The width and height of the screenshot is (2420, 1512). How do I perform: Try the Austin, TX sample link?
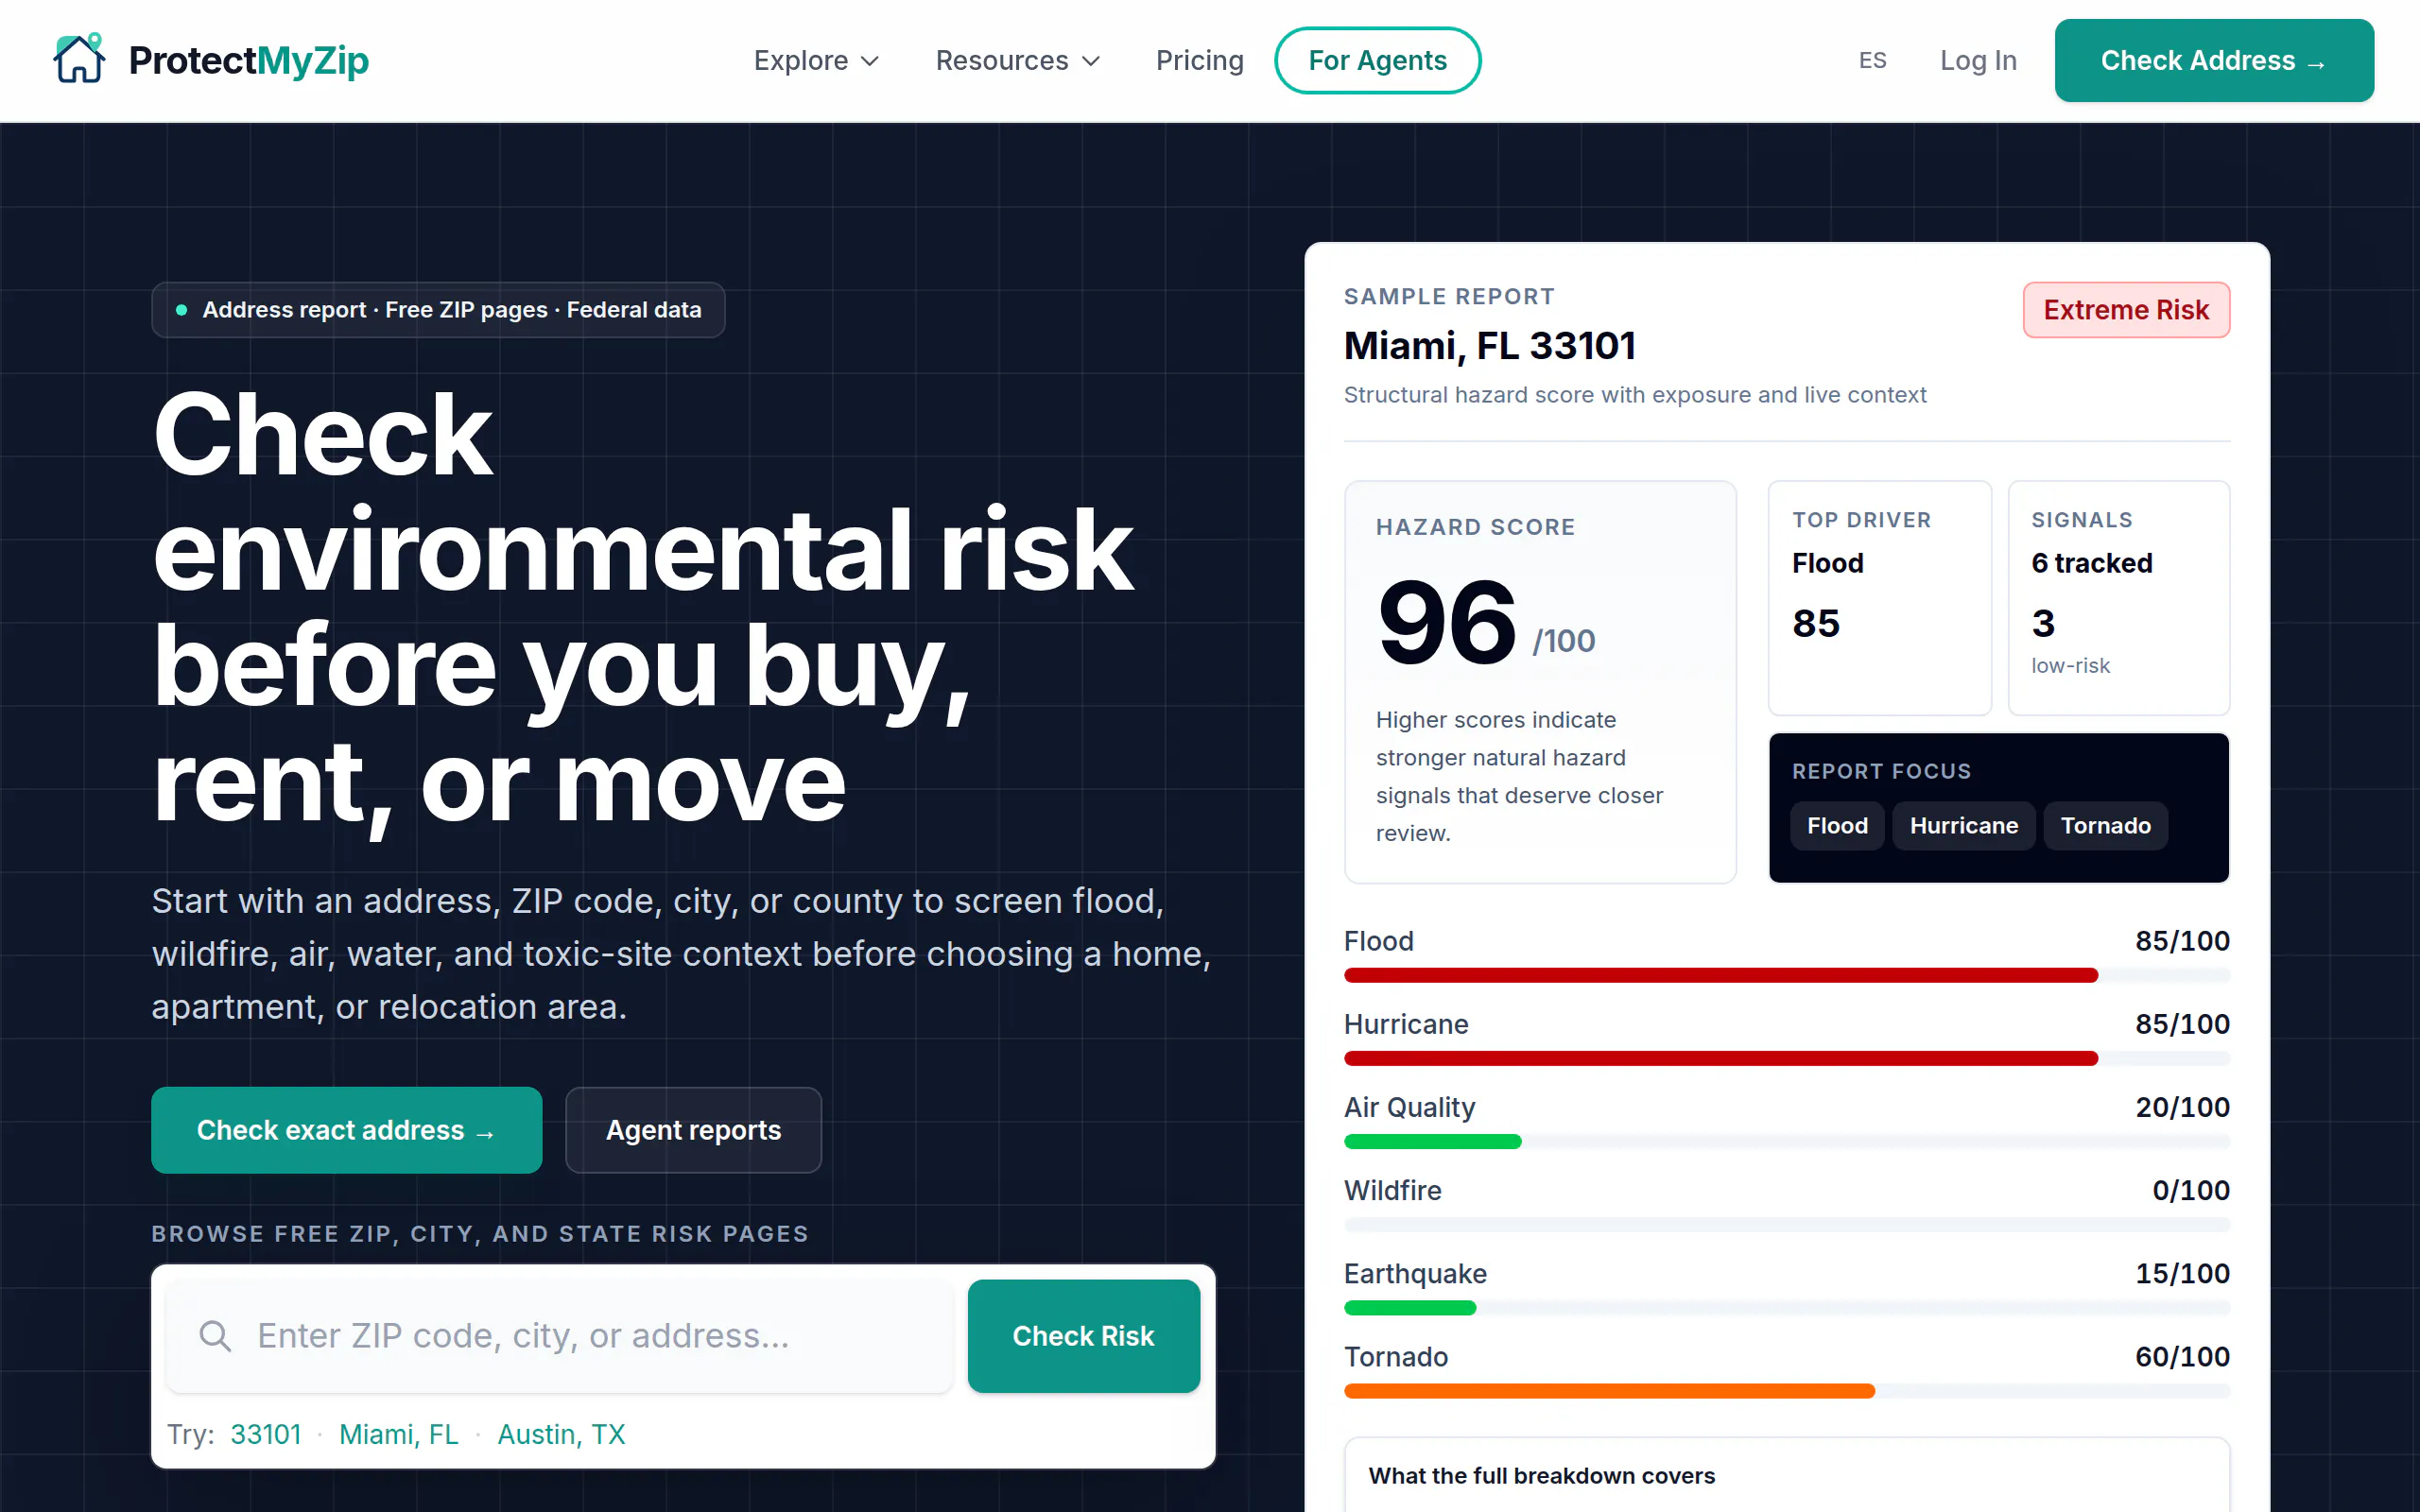click(561, 1434)
